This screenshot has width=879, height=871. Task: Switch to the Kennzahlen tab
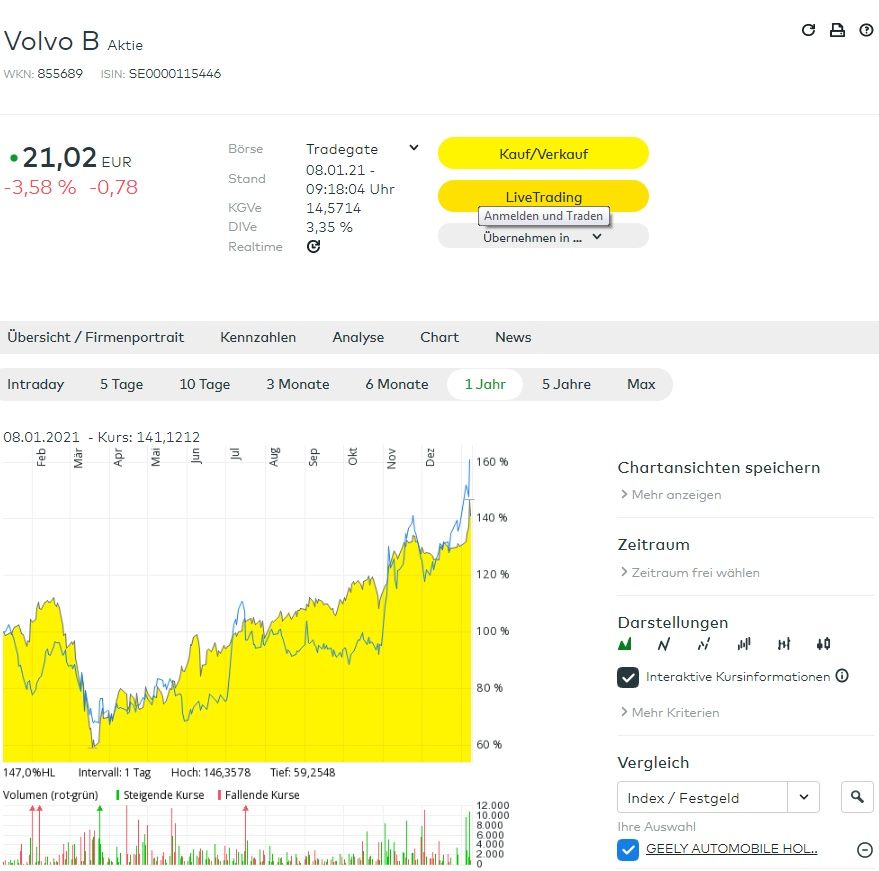tap(258, 337)
